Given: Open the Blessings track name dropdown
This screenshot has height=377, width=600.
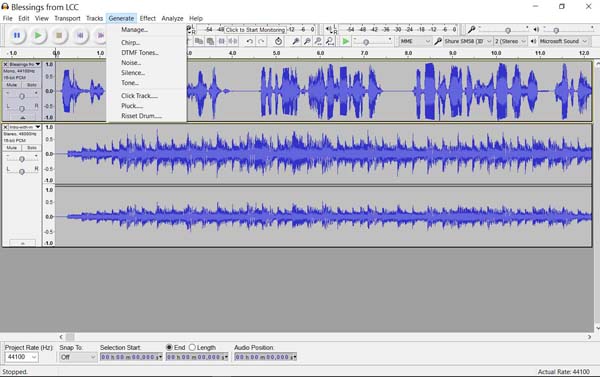Looking at the screenshot, I should [38, 64].
